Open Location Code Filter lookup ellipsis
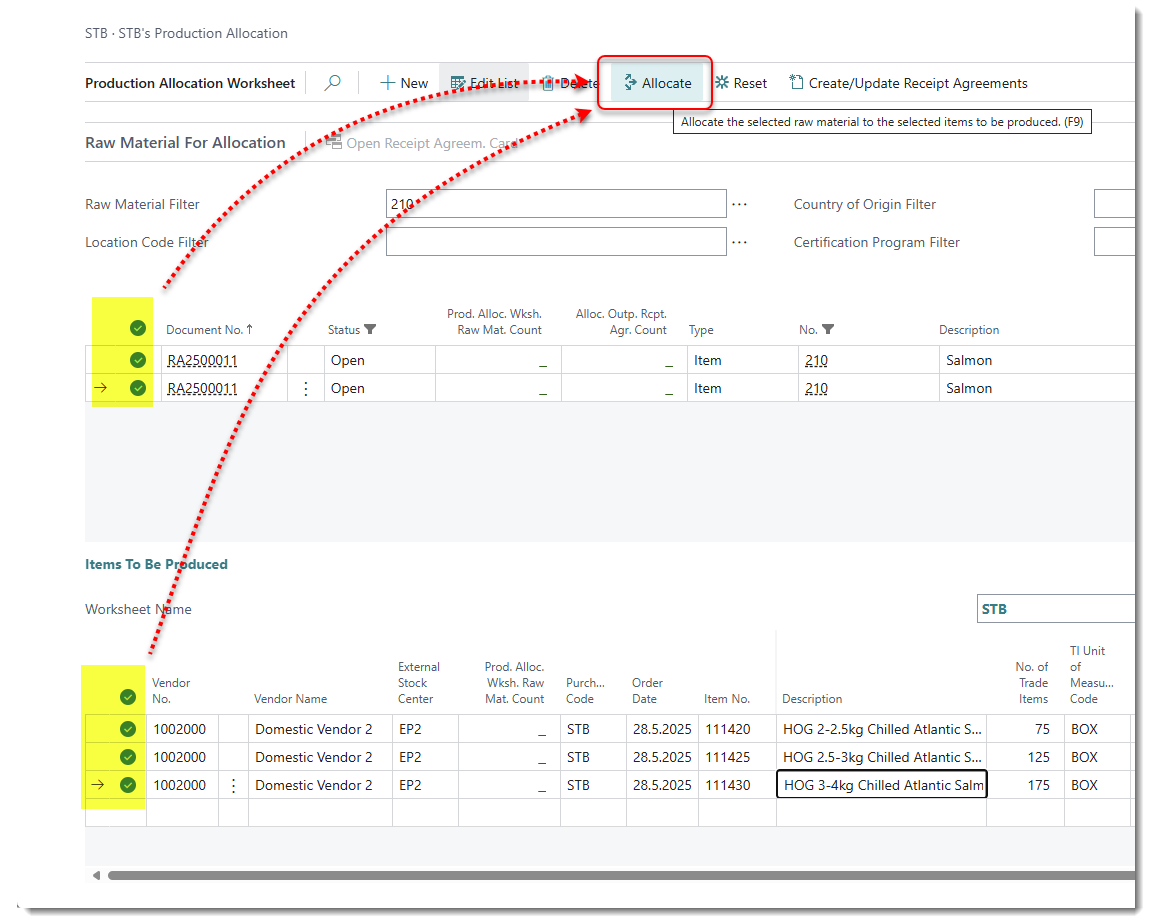The height and width of the screenshot is (923, 1150). [739, 242]
